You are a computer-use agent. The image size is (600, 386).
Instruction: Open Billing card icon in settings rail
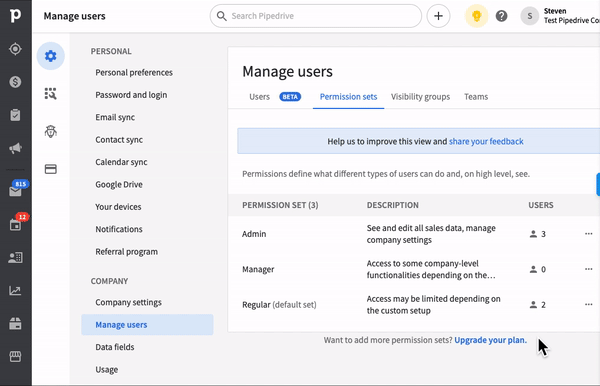[x=51, y=169]
